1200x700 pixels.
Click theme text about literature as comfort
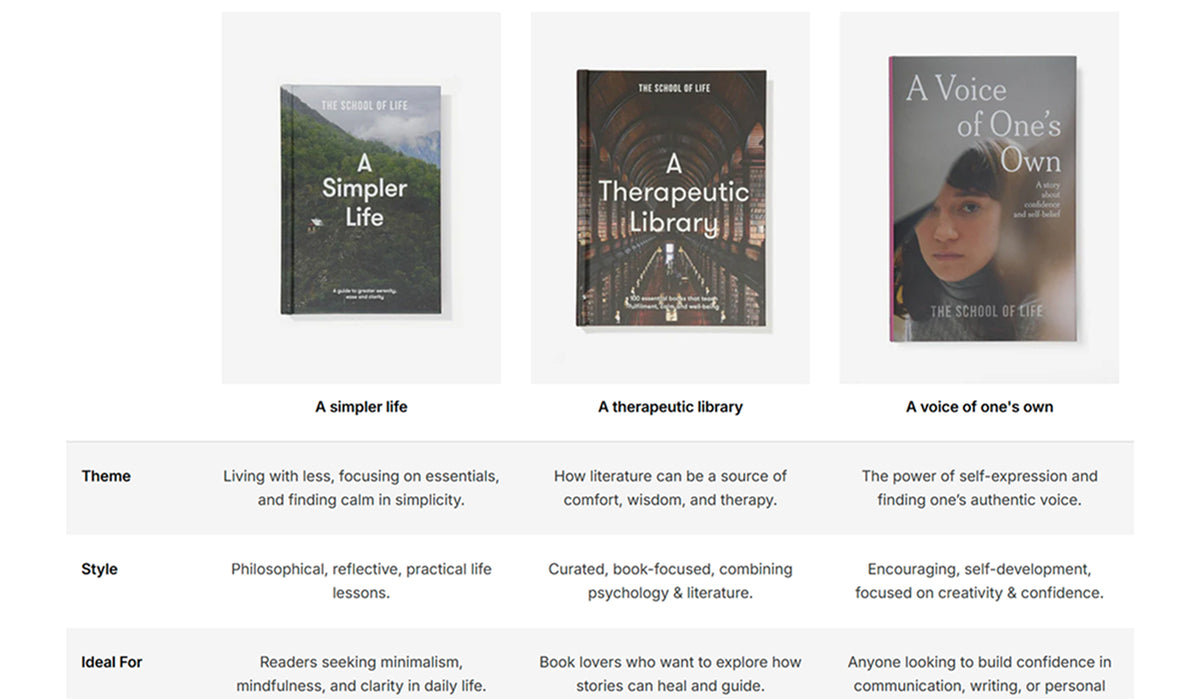coord(670,488)
